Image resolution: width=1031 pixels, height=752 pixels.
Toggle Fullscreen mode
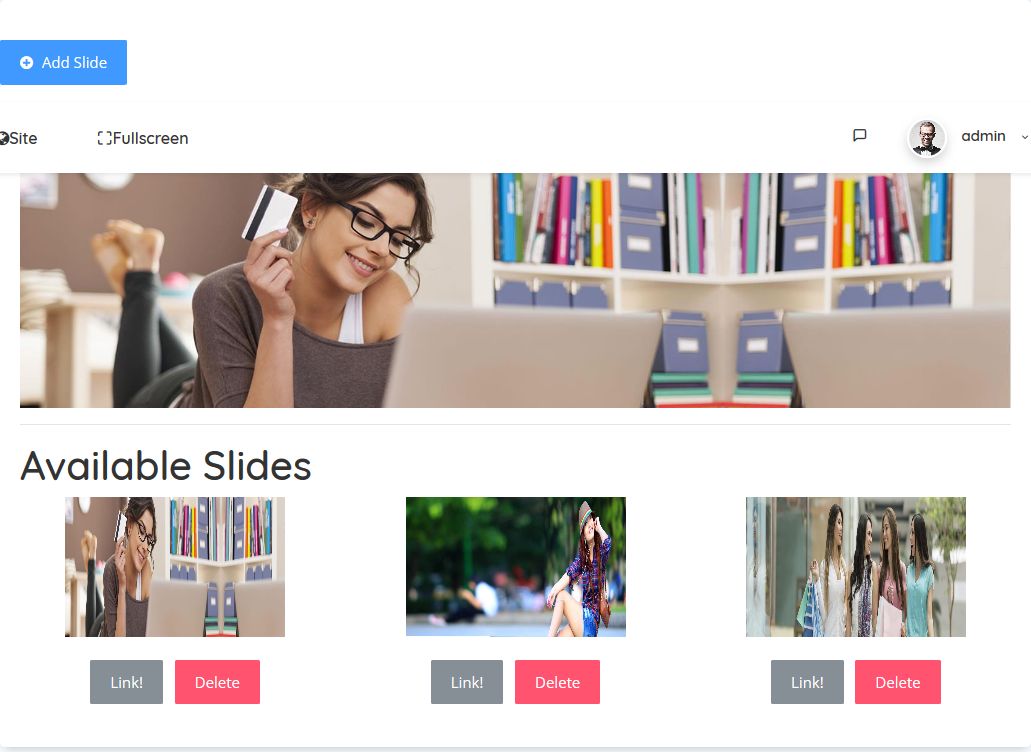coord(143,138)
